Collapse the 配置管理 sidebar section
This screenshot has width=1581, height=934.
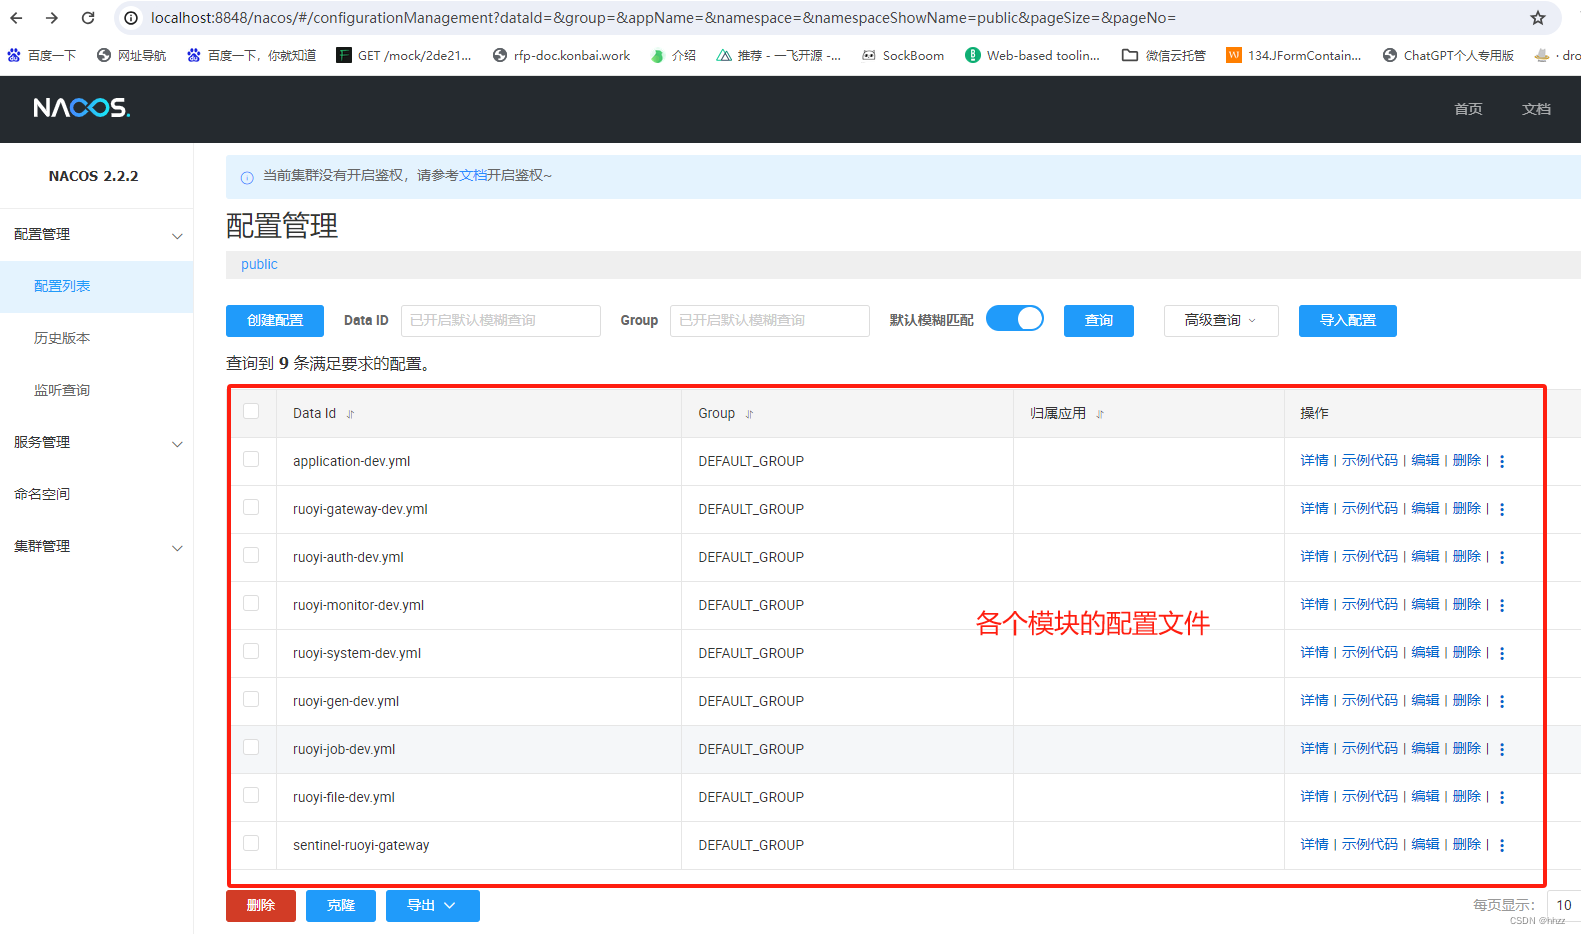[x=97, y=235]
